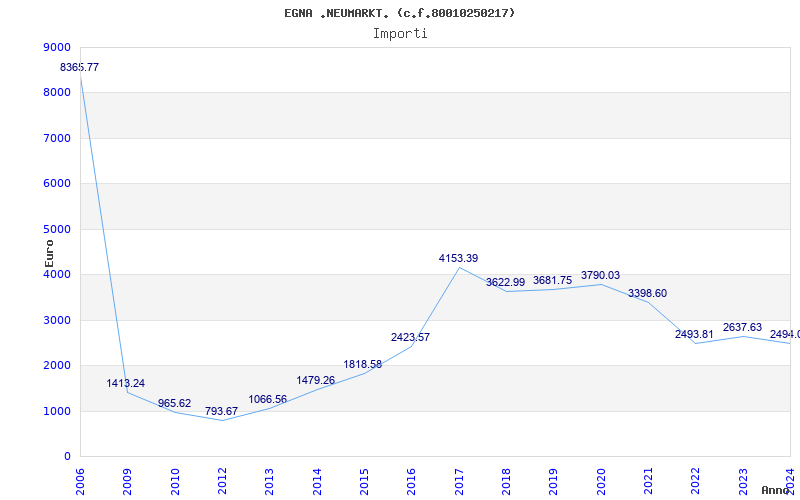Click the 1413.24 data point label
Image resolution: width=800 pixels, height=500 pixels.
click(126, 383)
